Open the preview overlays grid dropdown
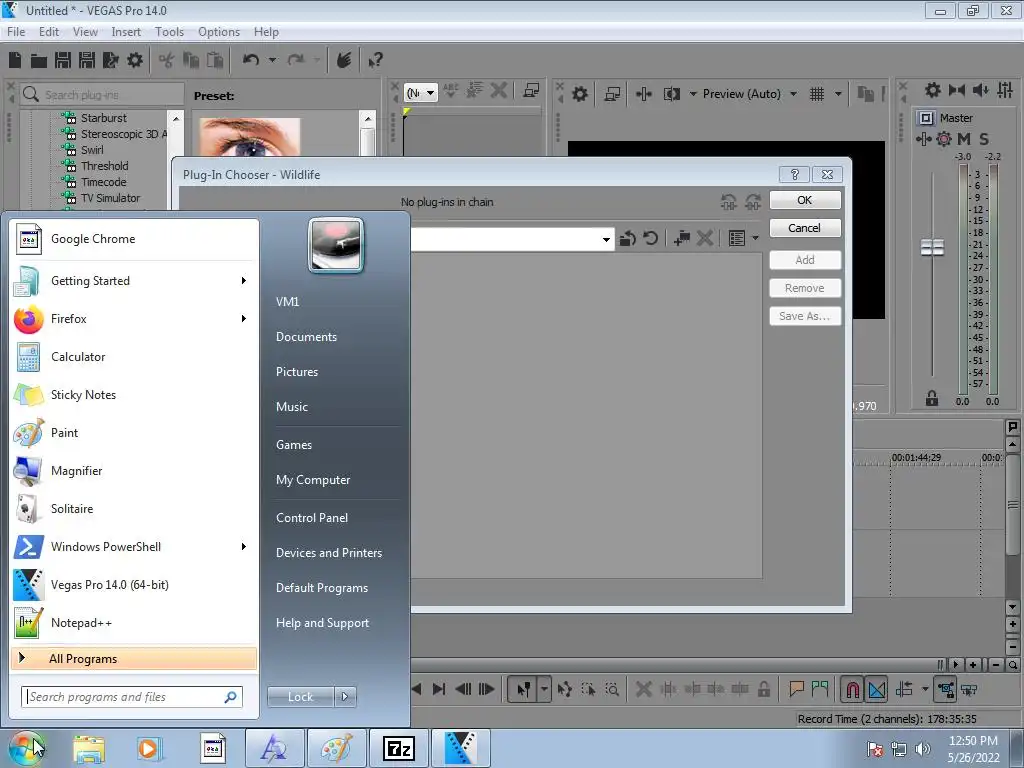The image size is (1024, 768). [838, 94]
